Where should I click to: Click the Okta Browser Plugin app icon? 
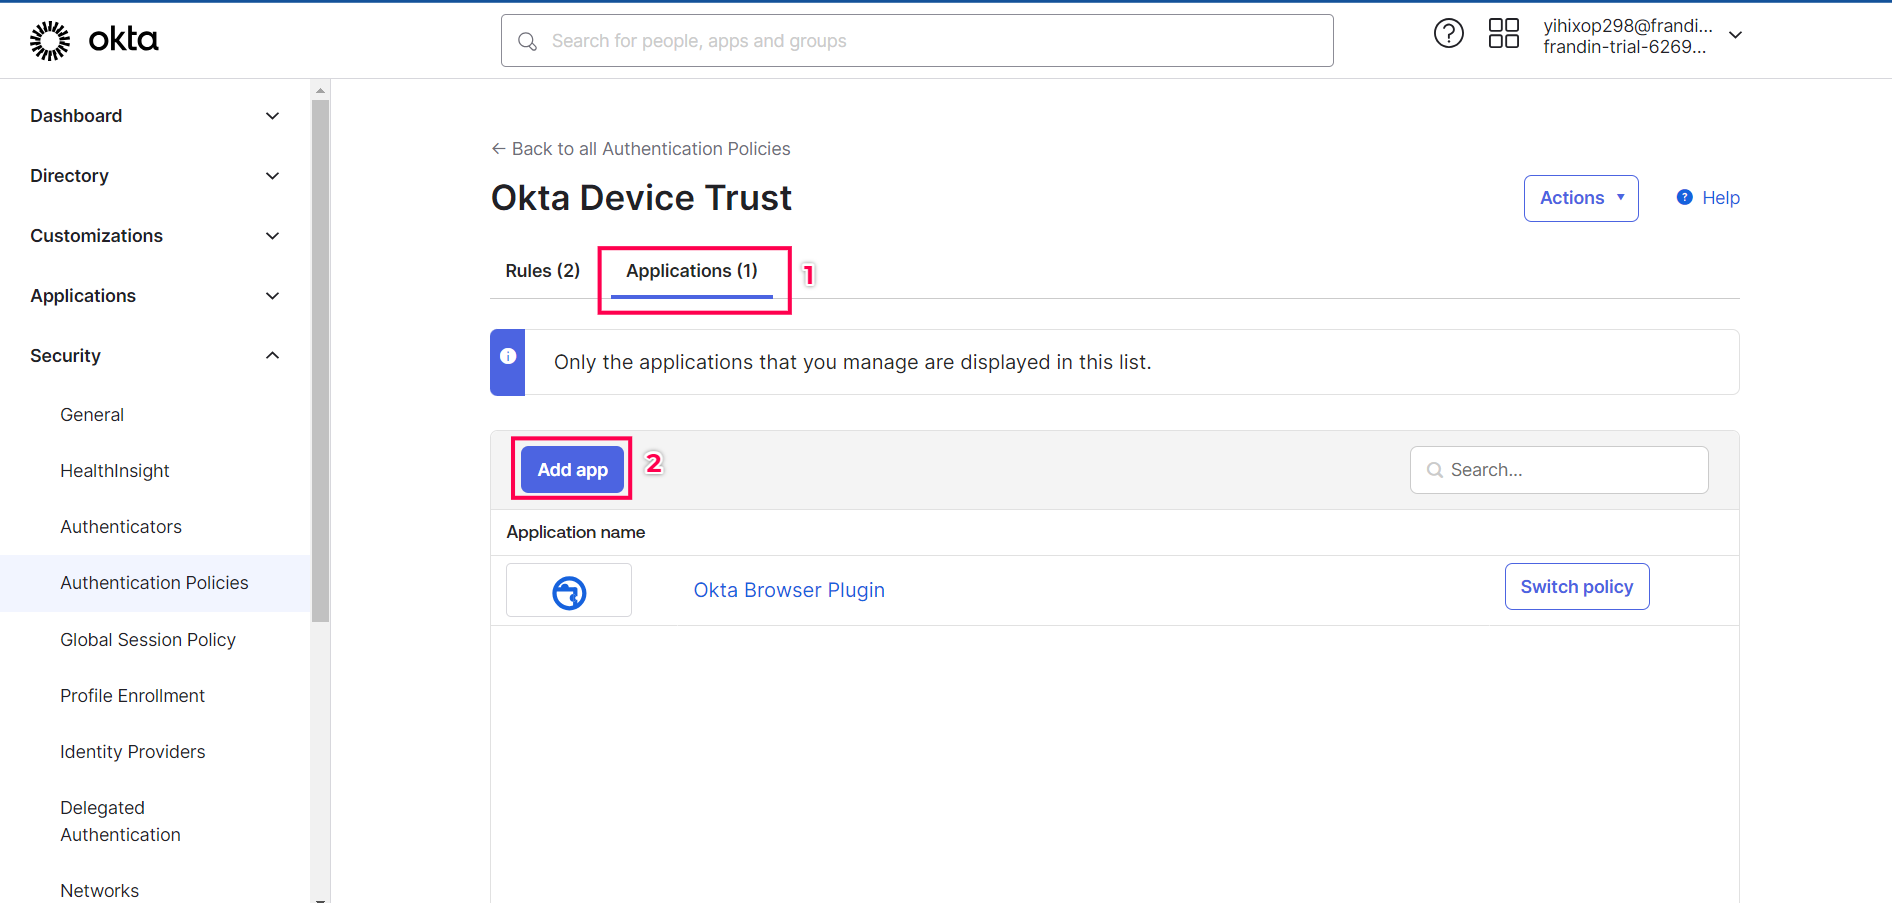pyautogui.click(x=568, y=591)
